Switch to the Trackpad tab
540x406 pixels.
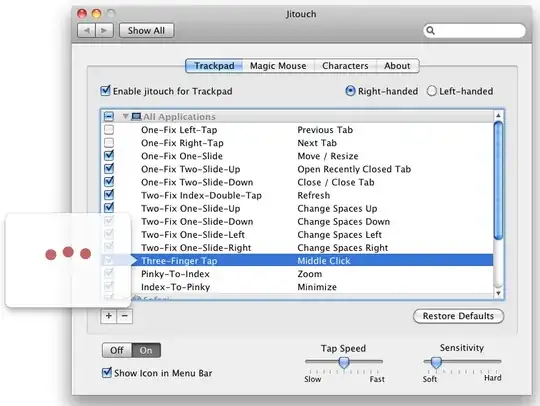[x=214, y=66]
